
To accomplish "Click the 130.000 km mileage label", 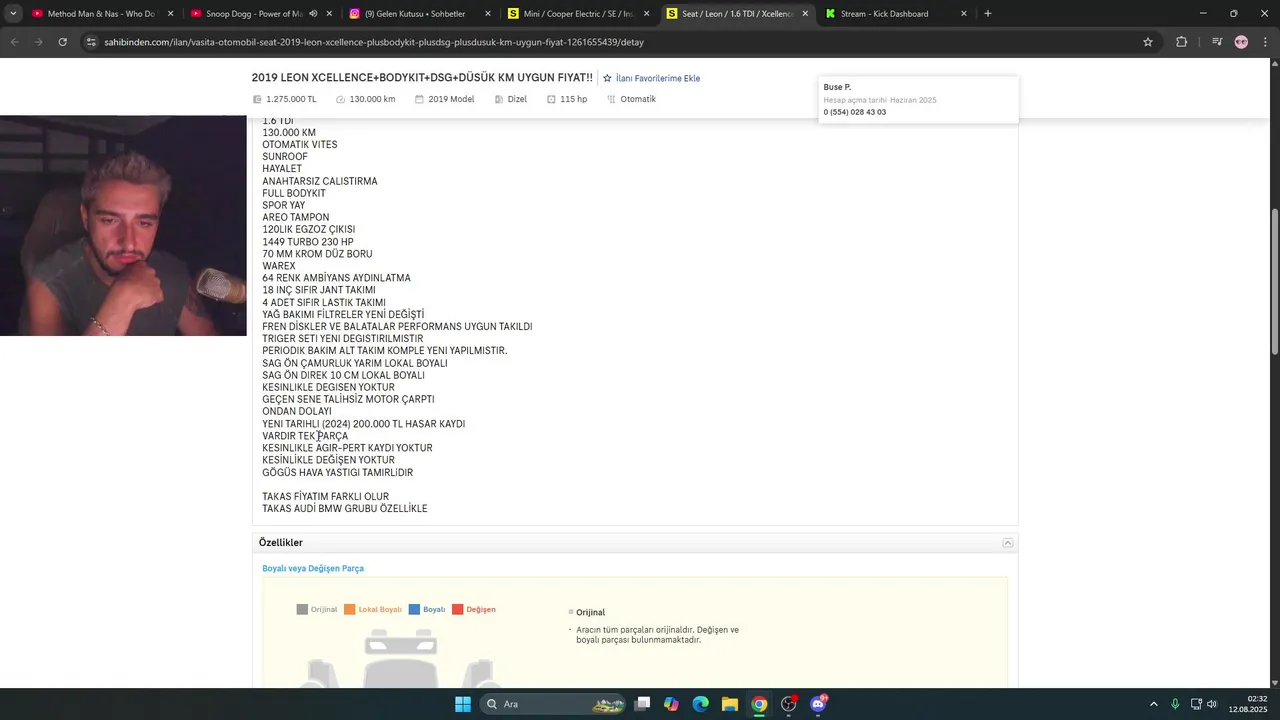I will coord(372,99).
